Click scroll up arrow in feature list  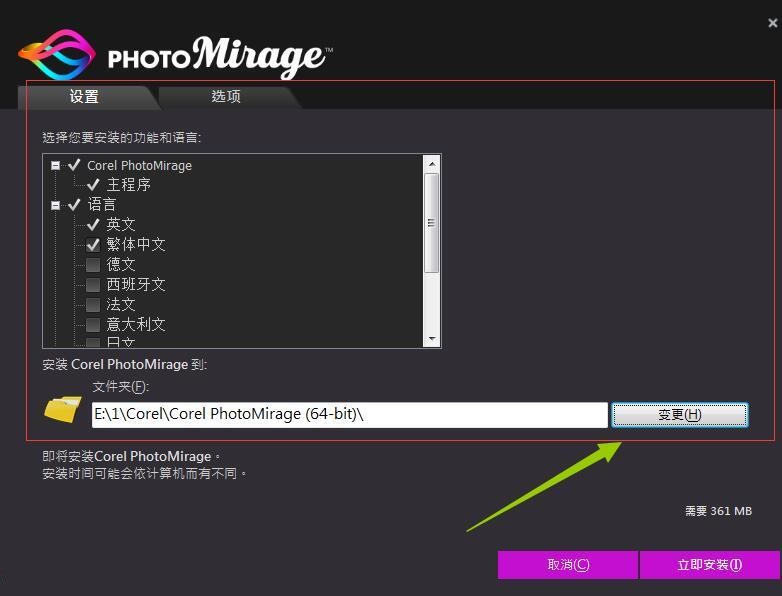(432, 164)
